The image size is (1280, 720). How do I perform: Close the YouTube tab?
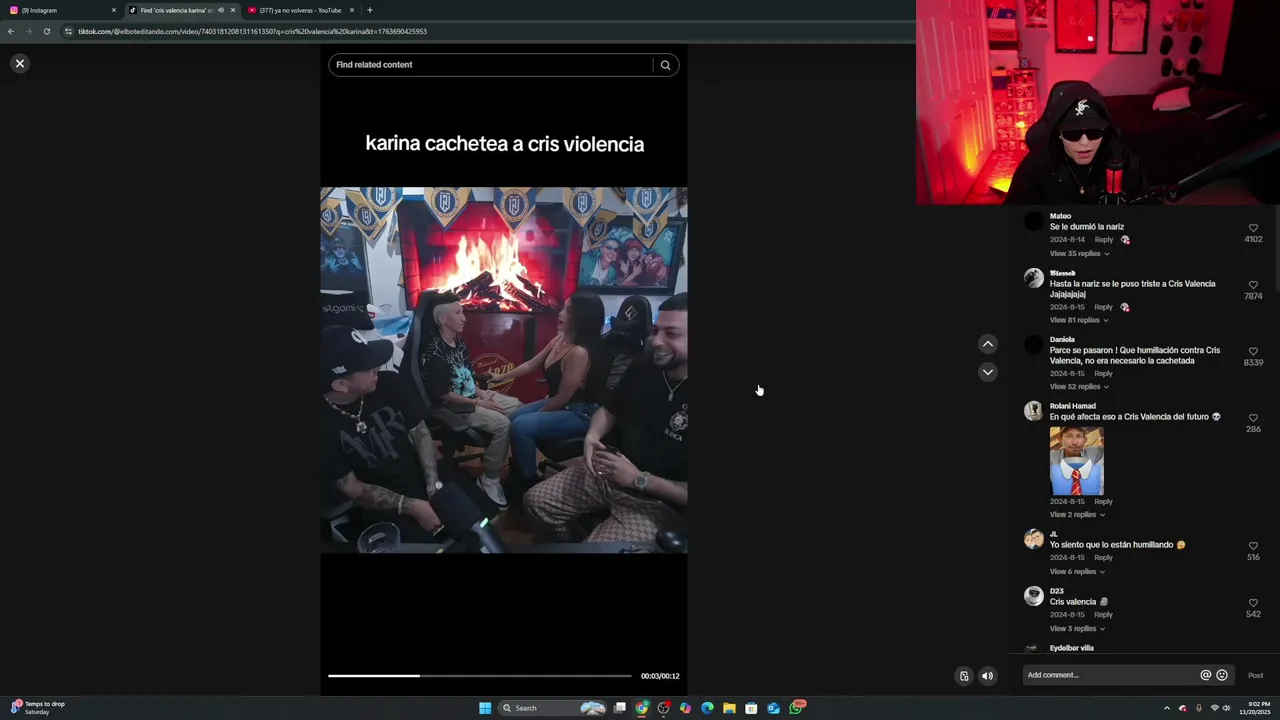pos(352,10)
